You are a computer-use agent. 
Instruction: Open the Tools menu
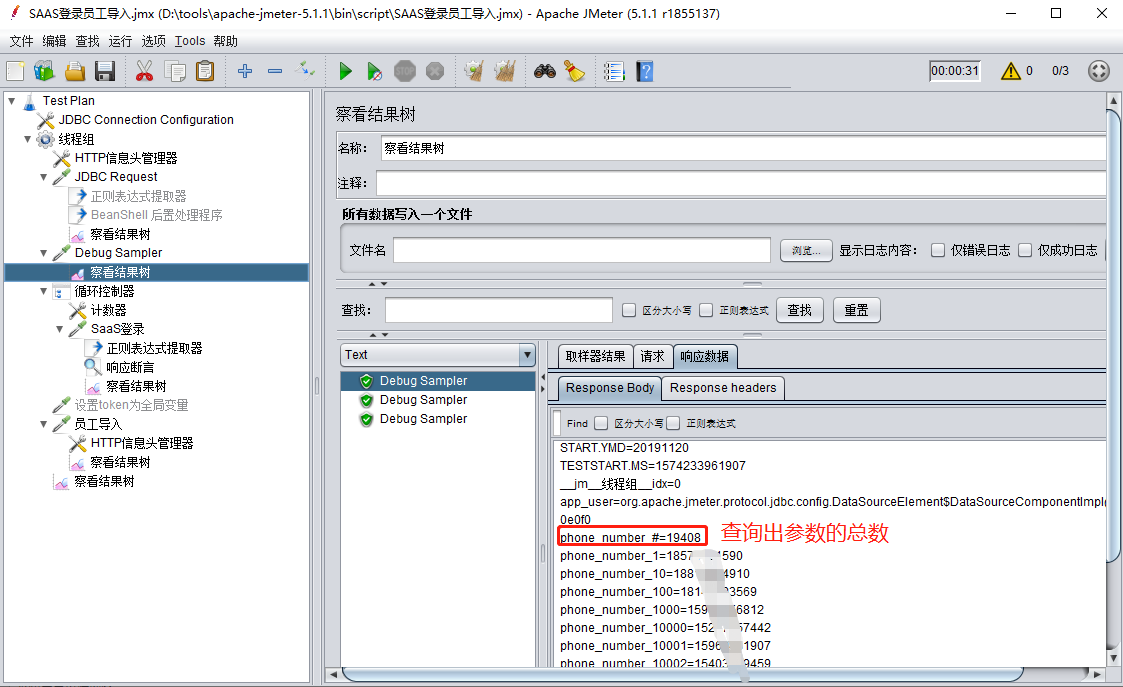pyautogui.click(x=189, y=41)
